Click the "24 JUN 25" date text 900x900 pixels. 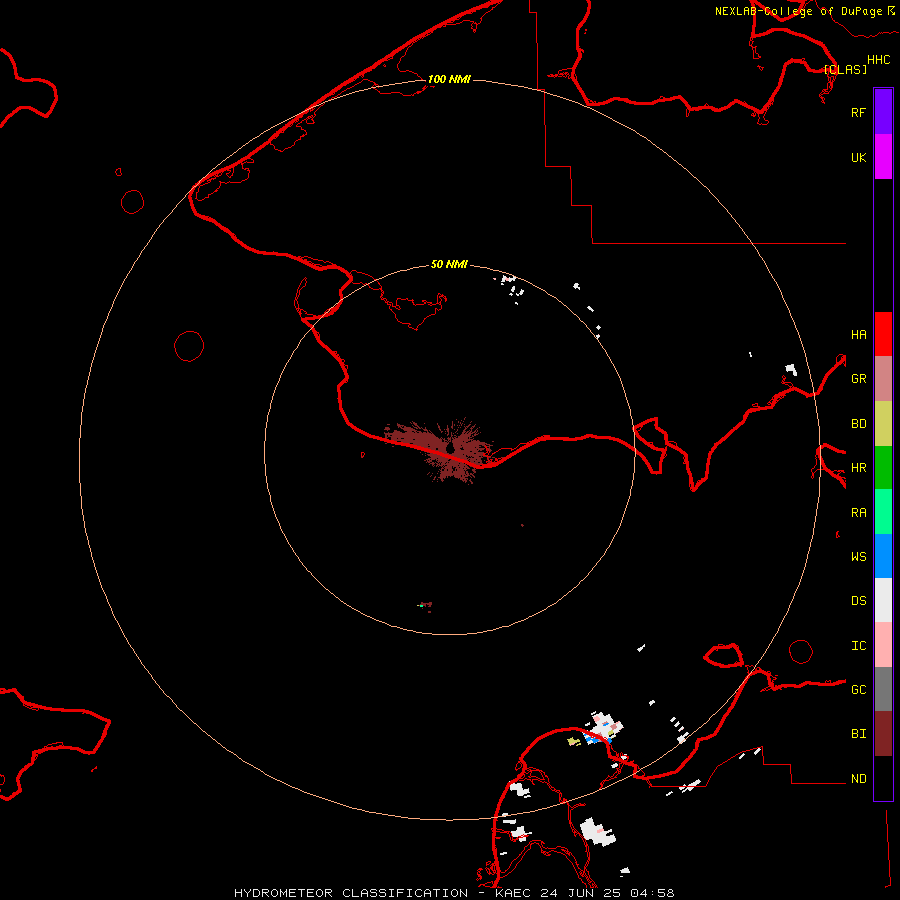click(580, 893)
